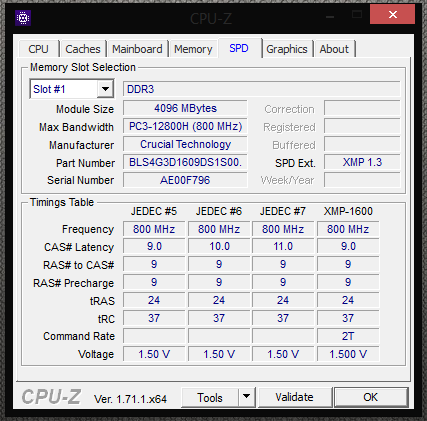
Task: Go to the About tab
Action: (x=334, y=49)
